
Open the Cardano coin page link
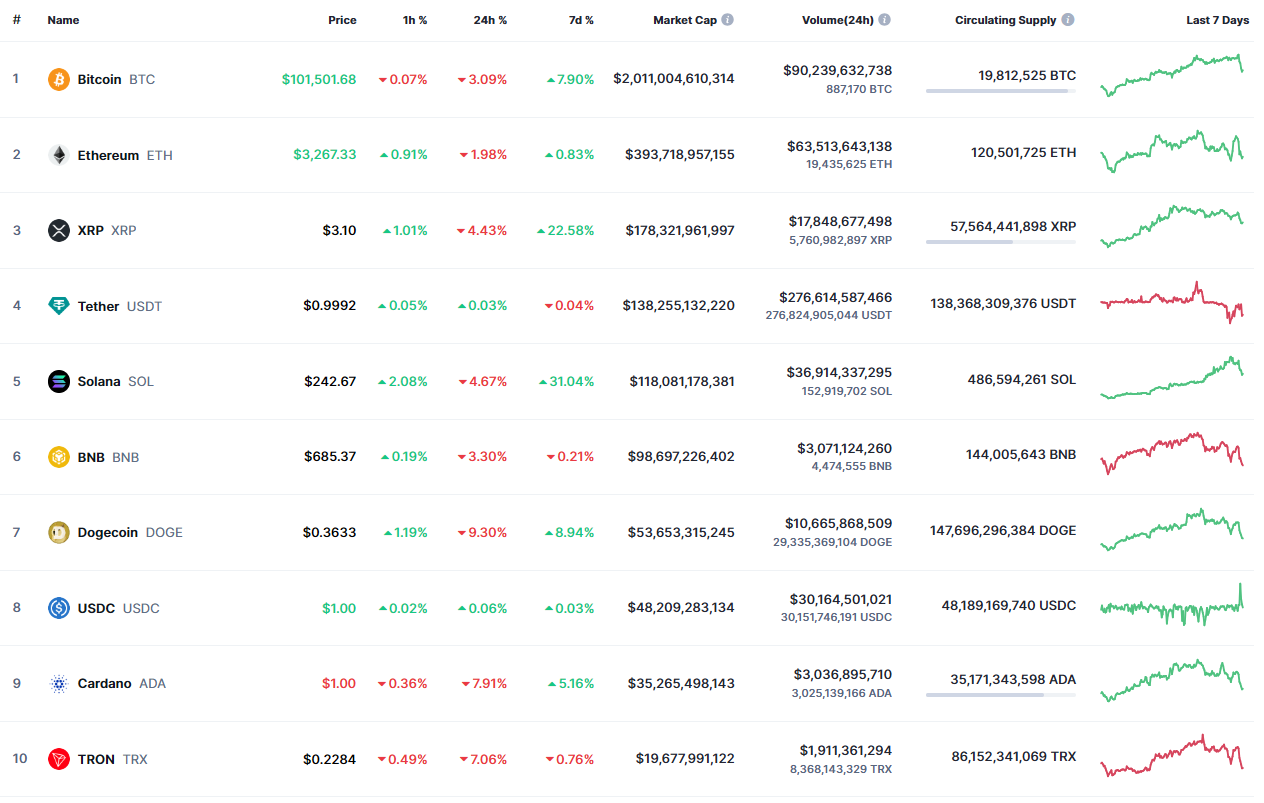click(x=105, y=683)
